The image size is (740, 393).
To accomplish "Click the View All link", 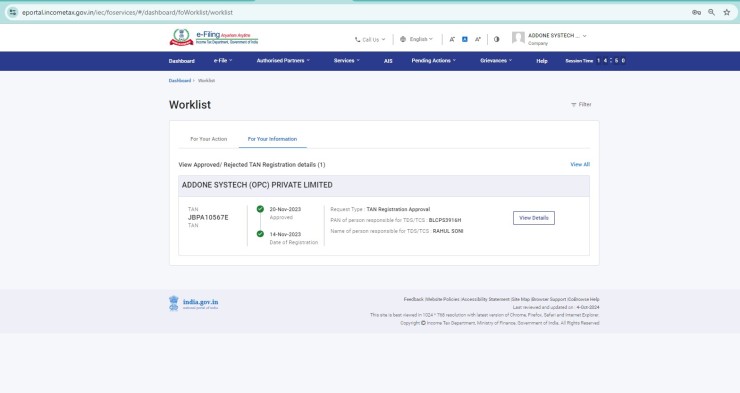I will point(580,164).
